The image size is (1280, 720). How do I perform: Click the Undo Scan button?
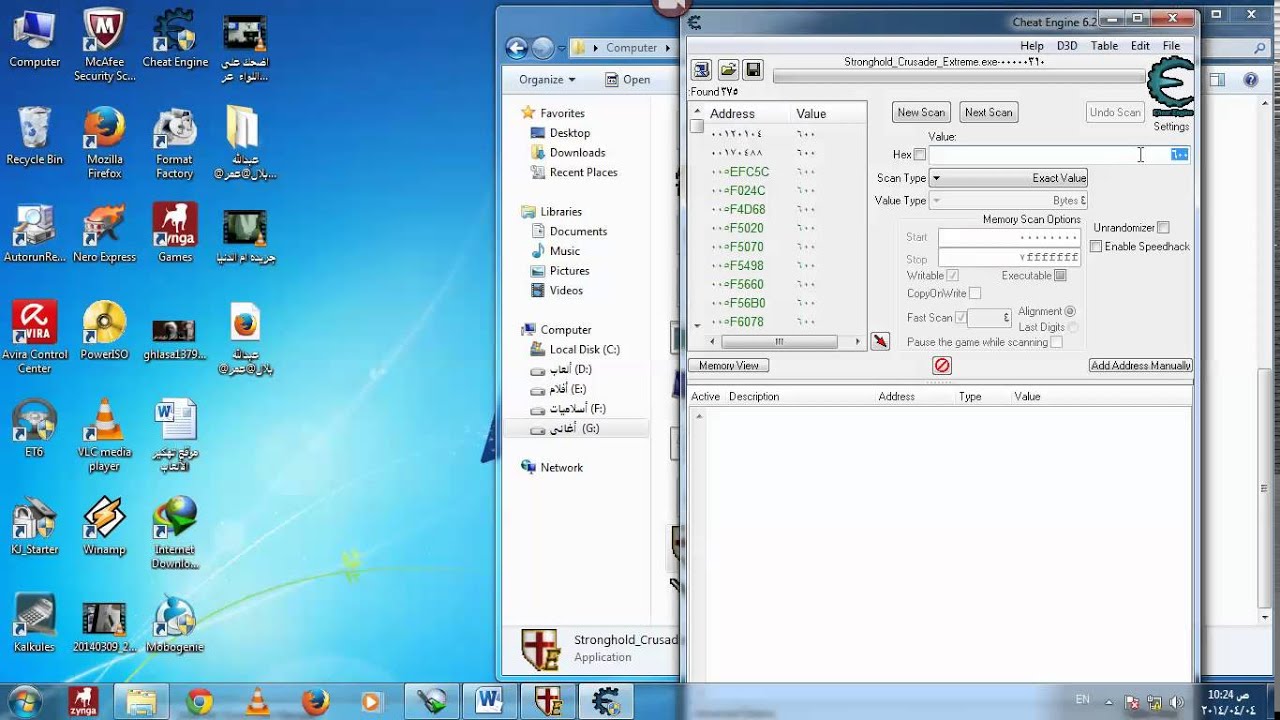tap(1115, 112)
